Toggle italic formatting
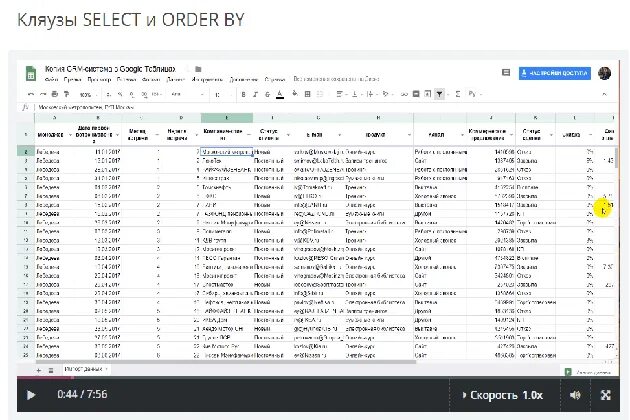The width and height of the screenshot is (630, 420). pos(255,94)
